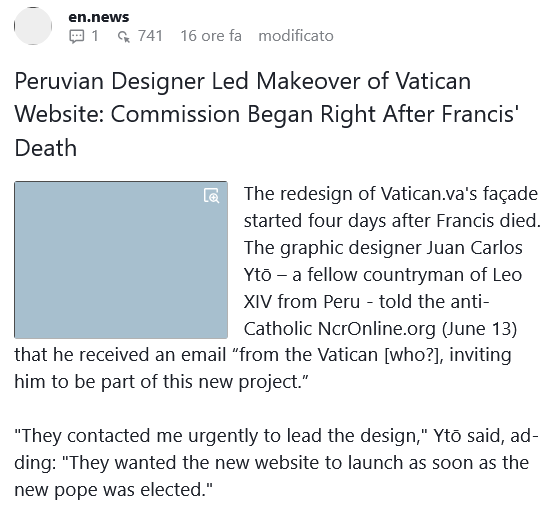Open the blue article image thumbnail
The height and width of the screenshot is (512, 548).
coord(121,260)
